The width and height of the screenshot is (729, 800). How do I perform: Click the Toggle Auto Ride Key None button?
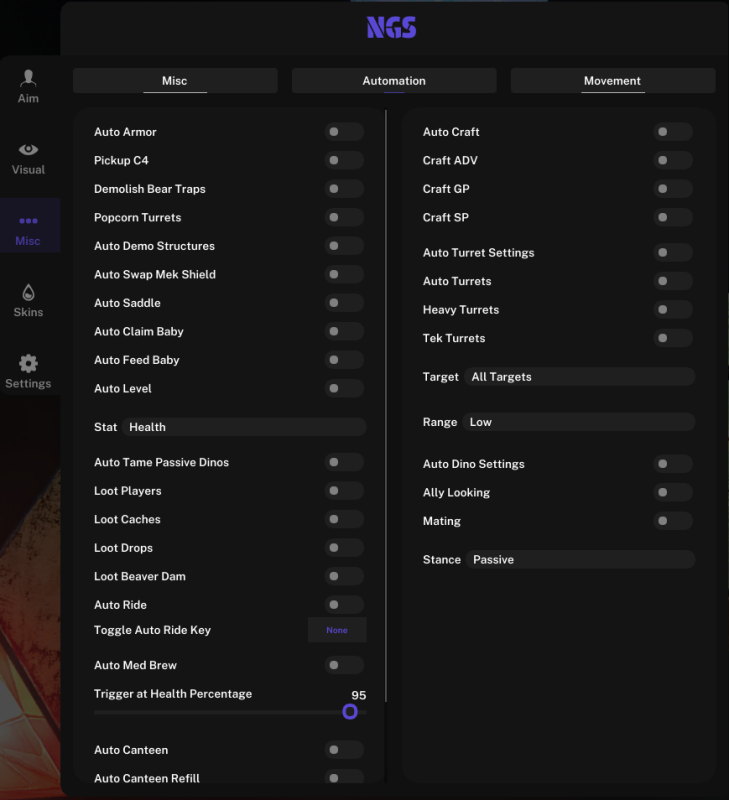[337, 630]
